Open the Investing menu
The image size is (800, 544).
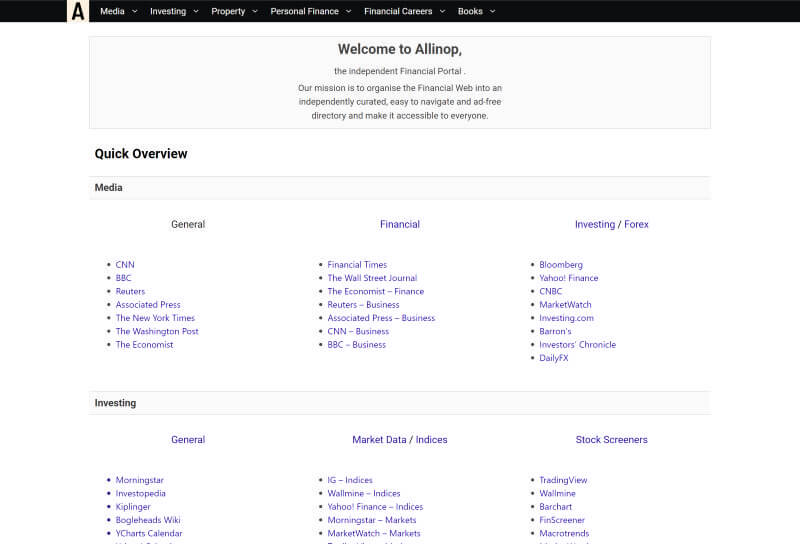pos(168,11)
